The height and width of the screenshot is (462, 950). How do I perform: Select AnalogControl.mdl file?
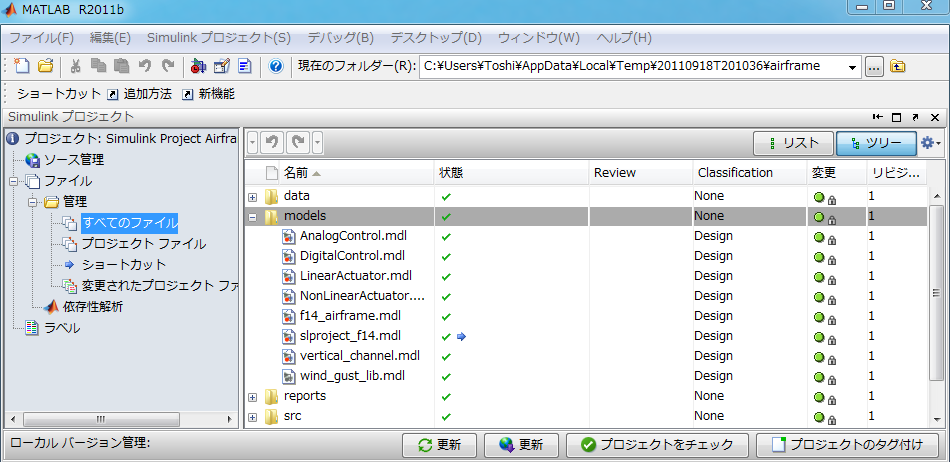[351, 236]
